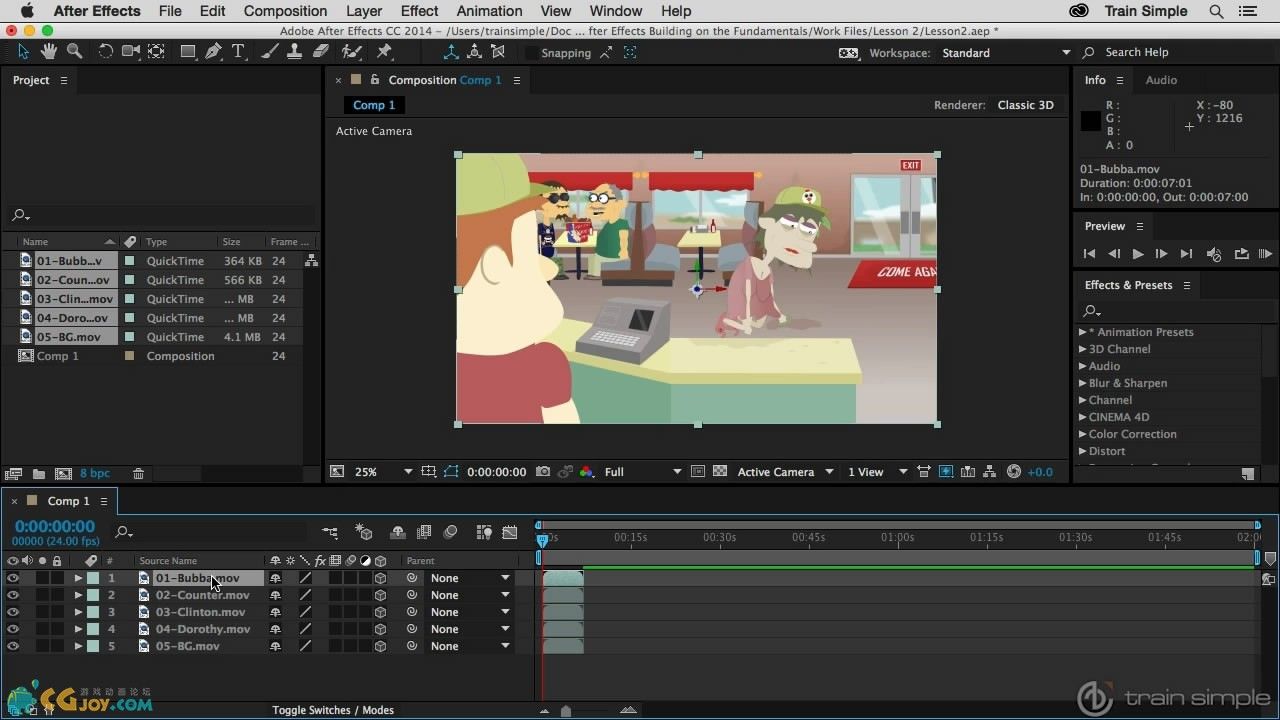Toggle Fast Previews in viewer

(946, 472)
